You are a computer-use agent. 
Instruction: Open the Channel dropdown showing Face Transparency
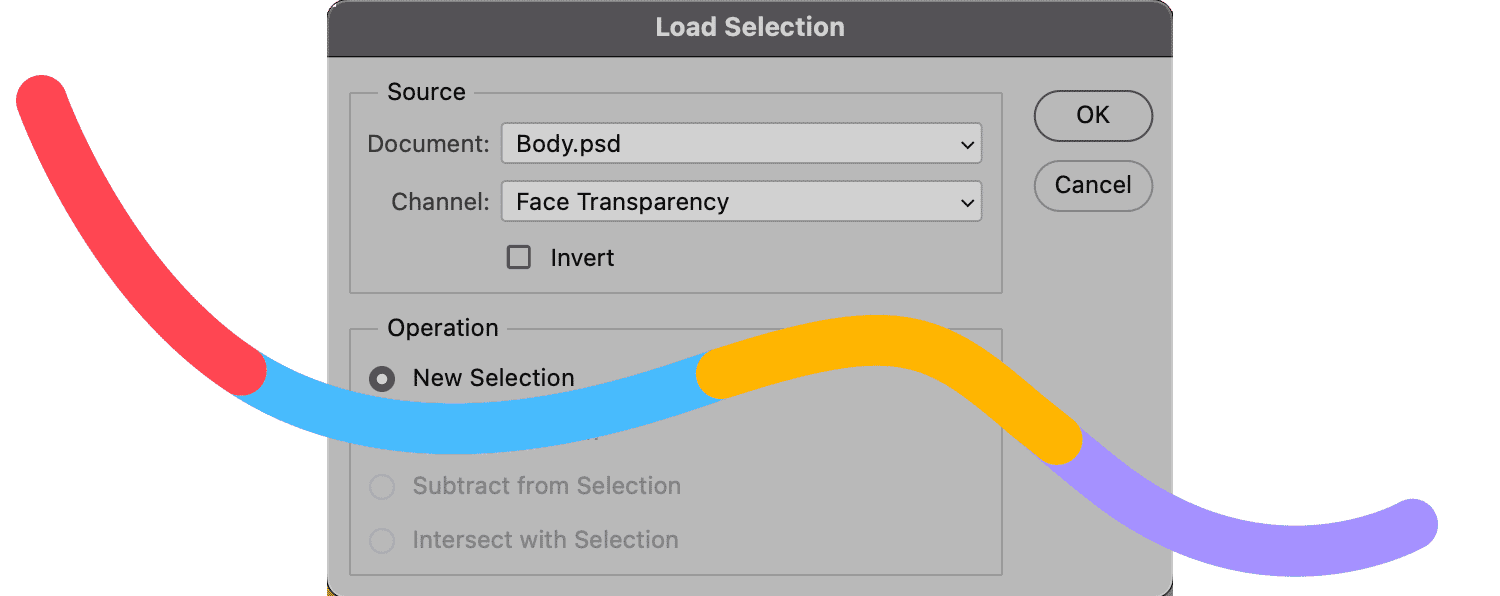click(740, 202)
